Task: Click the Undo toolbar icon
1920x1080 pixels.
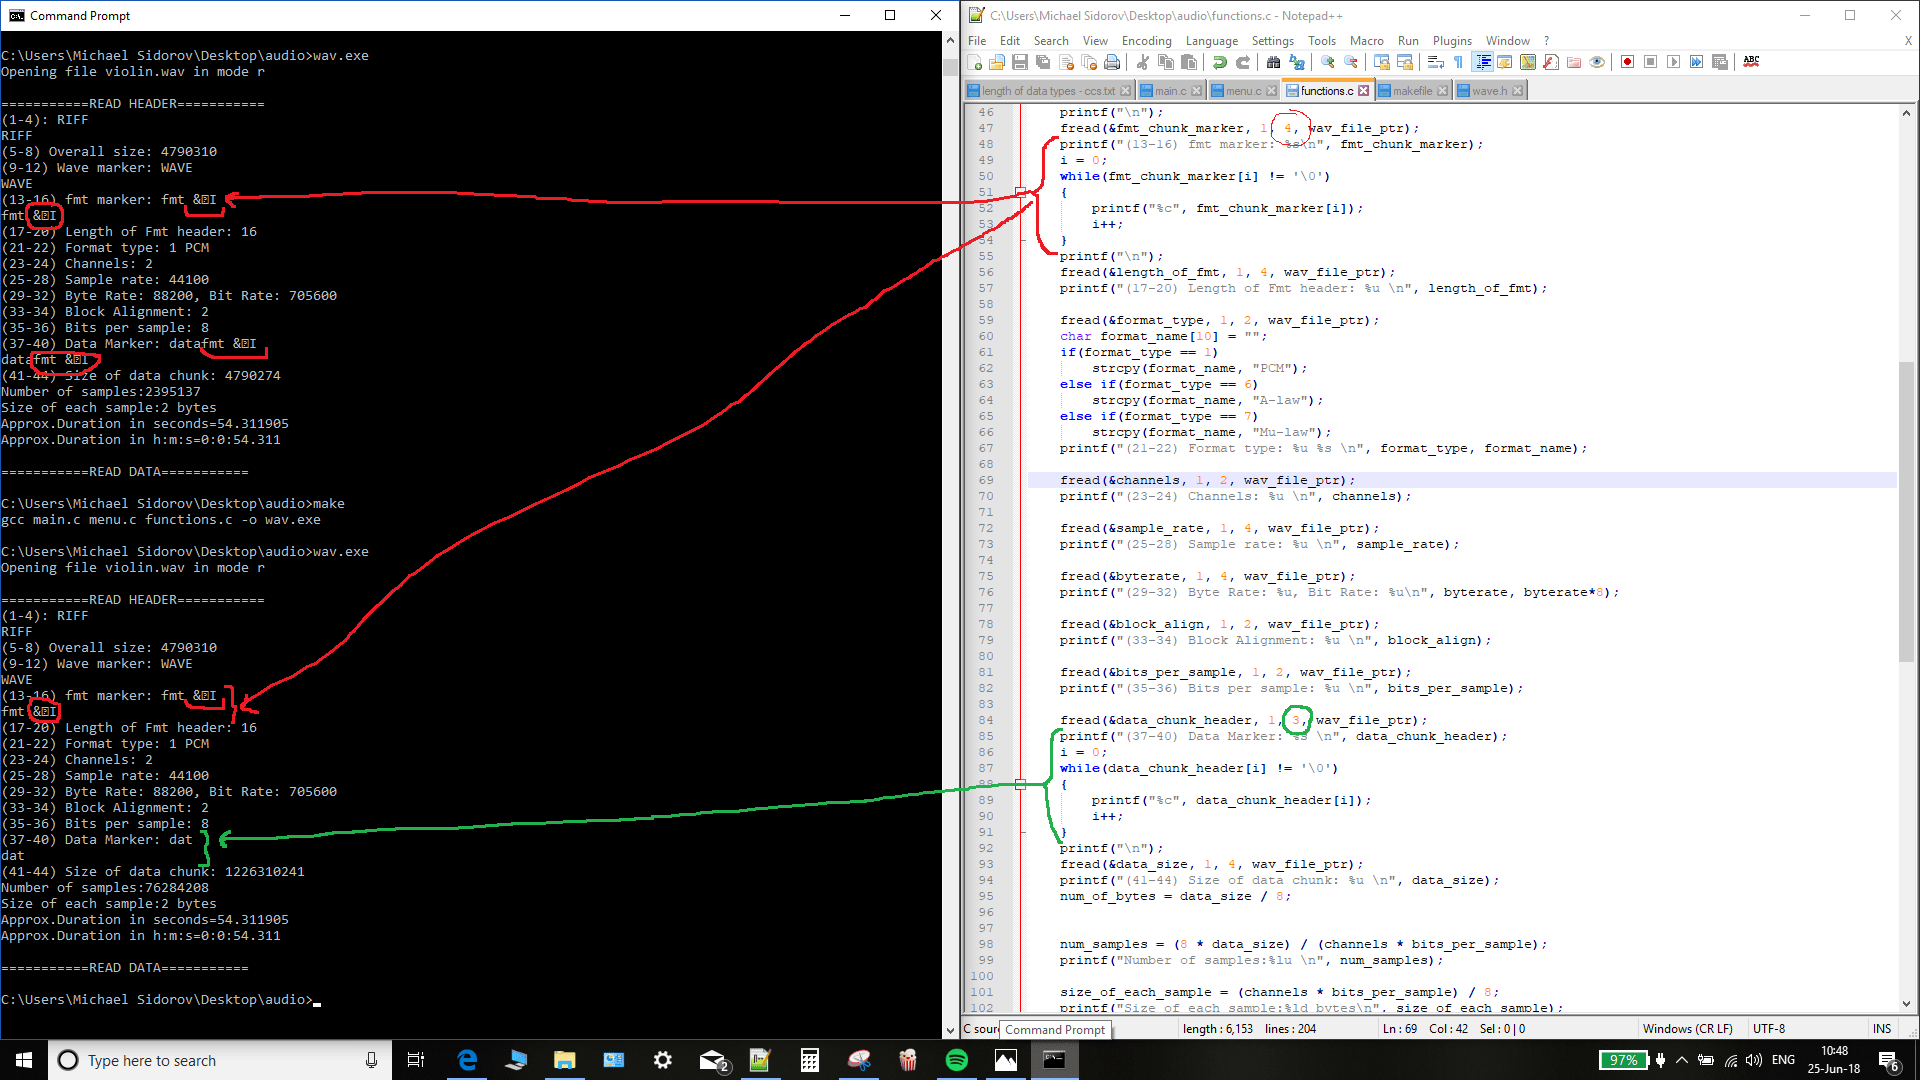Action: tap(1220, 62)
